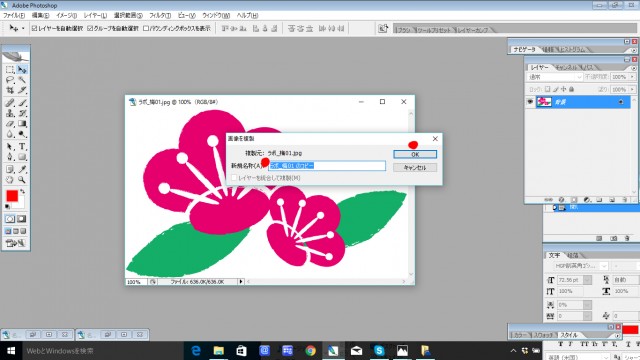Click the new name input field
This screenshot has height=360, width=640.
[x=327, y=165]
